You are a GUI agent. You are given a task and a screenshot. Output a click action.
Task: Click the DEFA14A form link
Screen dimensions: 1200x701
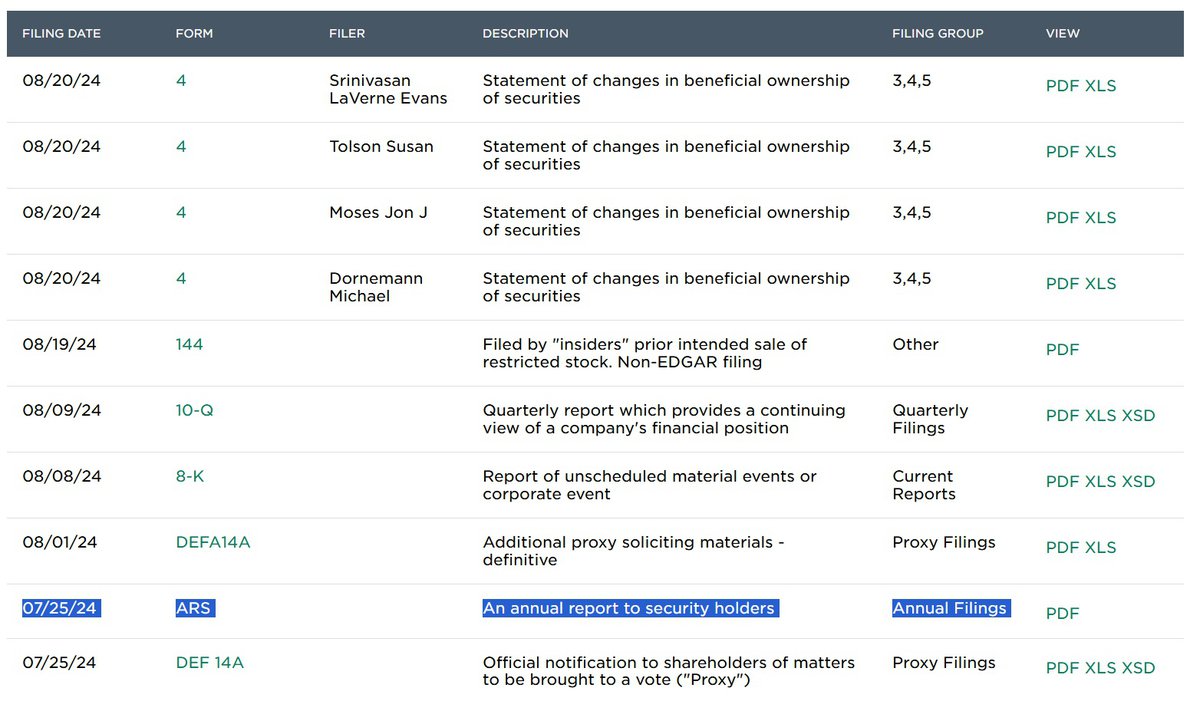click(213, 543)
